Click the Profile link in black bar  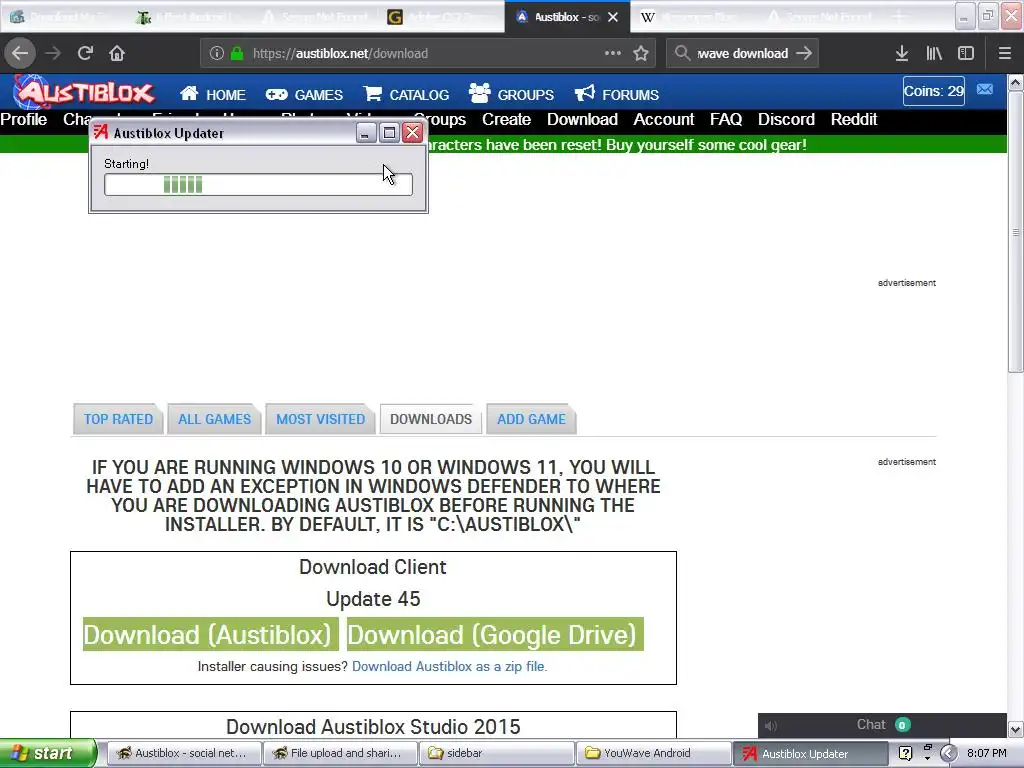pos(24,120)
